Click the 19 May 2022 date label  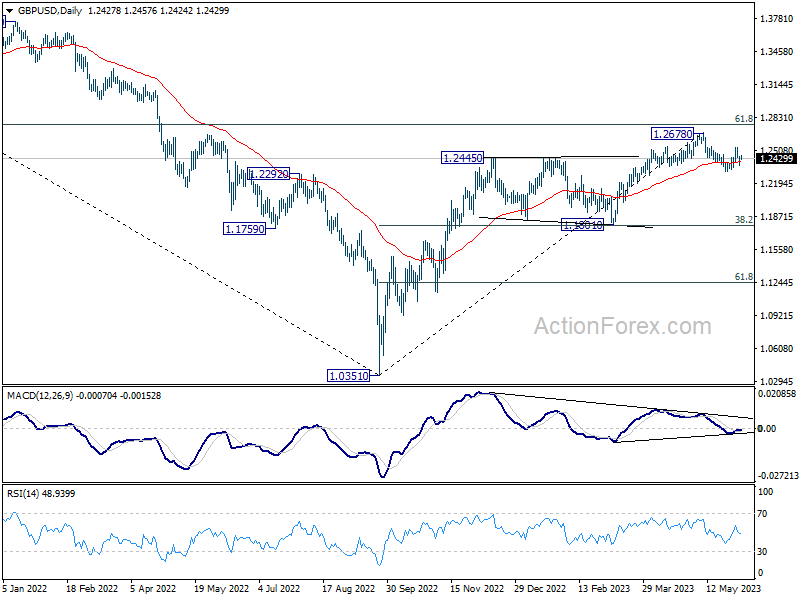(221, 589)
